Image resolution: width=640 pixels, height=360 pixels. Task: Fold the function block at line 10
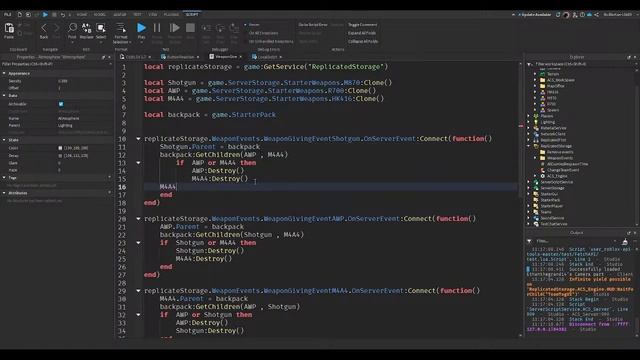tap(138, 139)
